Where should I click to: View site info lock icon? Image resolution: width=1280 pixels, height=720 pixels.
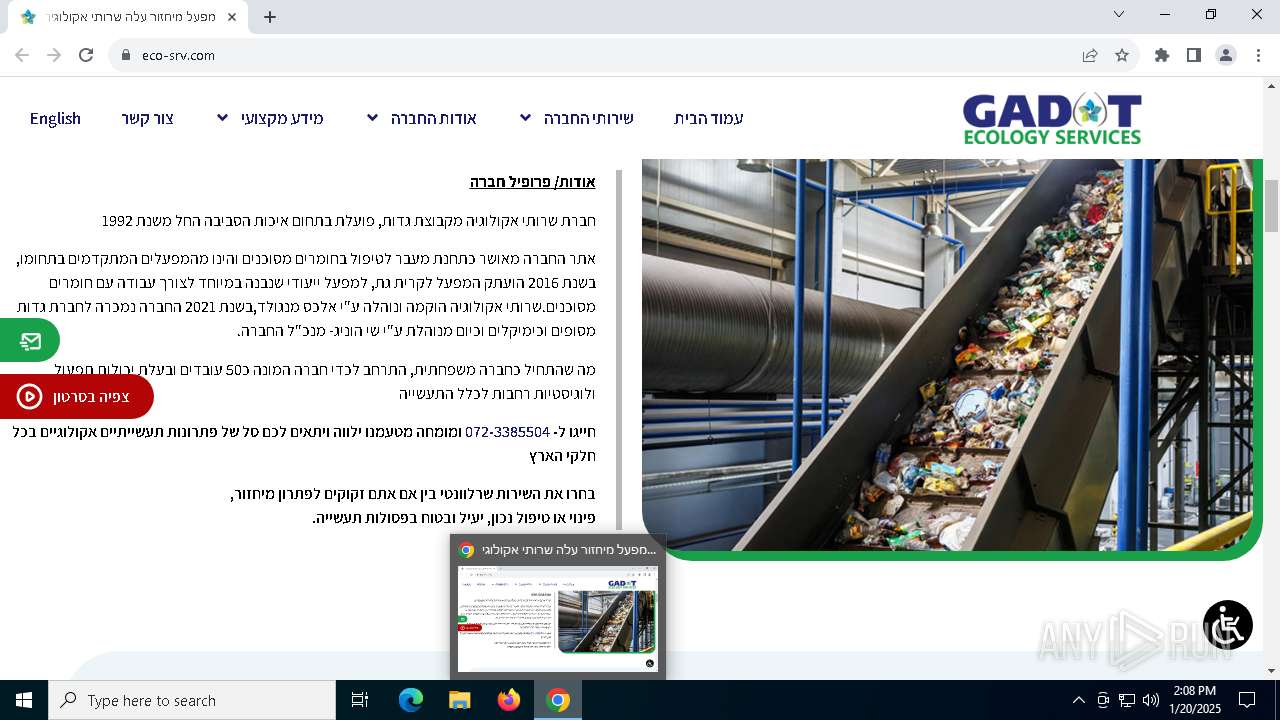[x=125, y=55]
